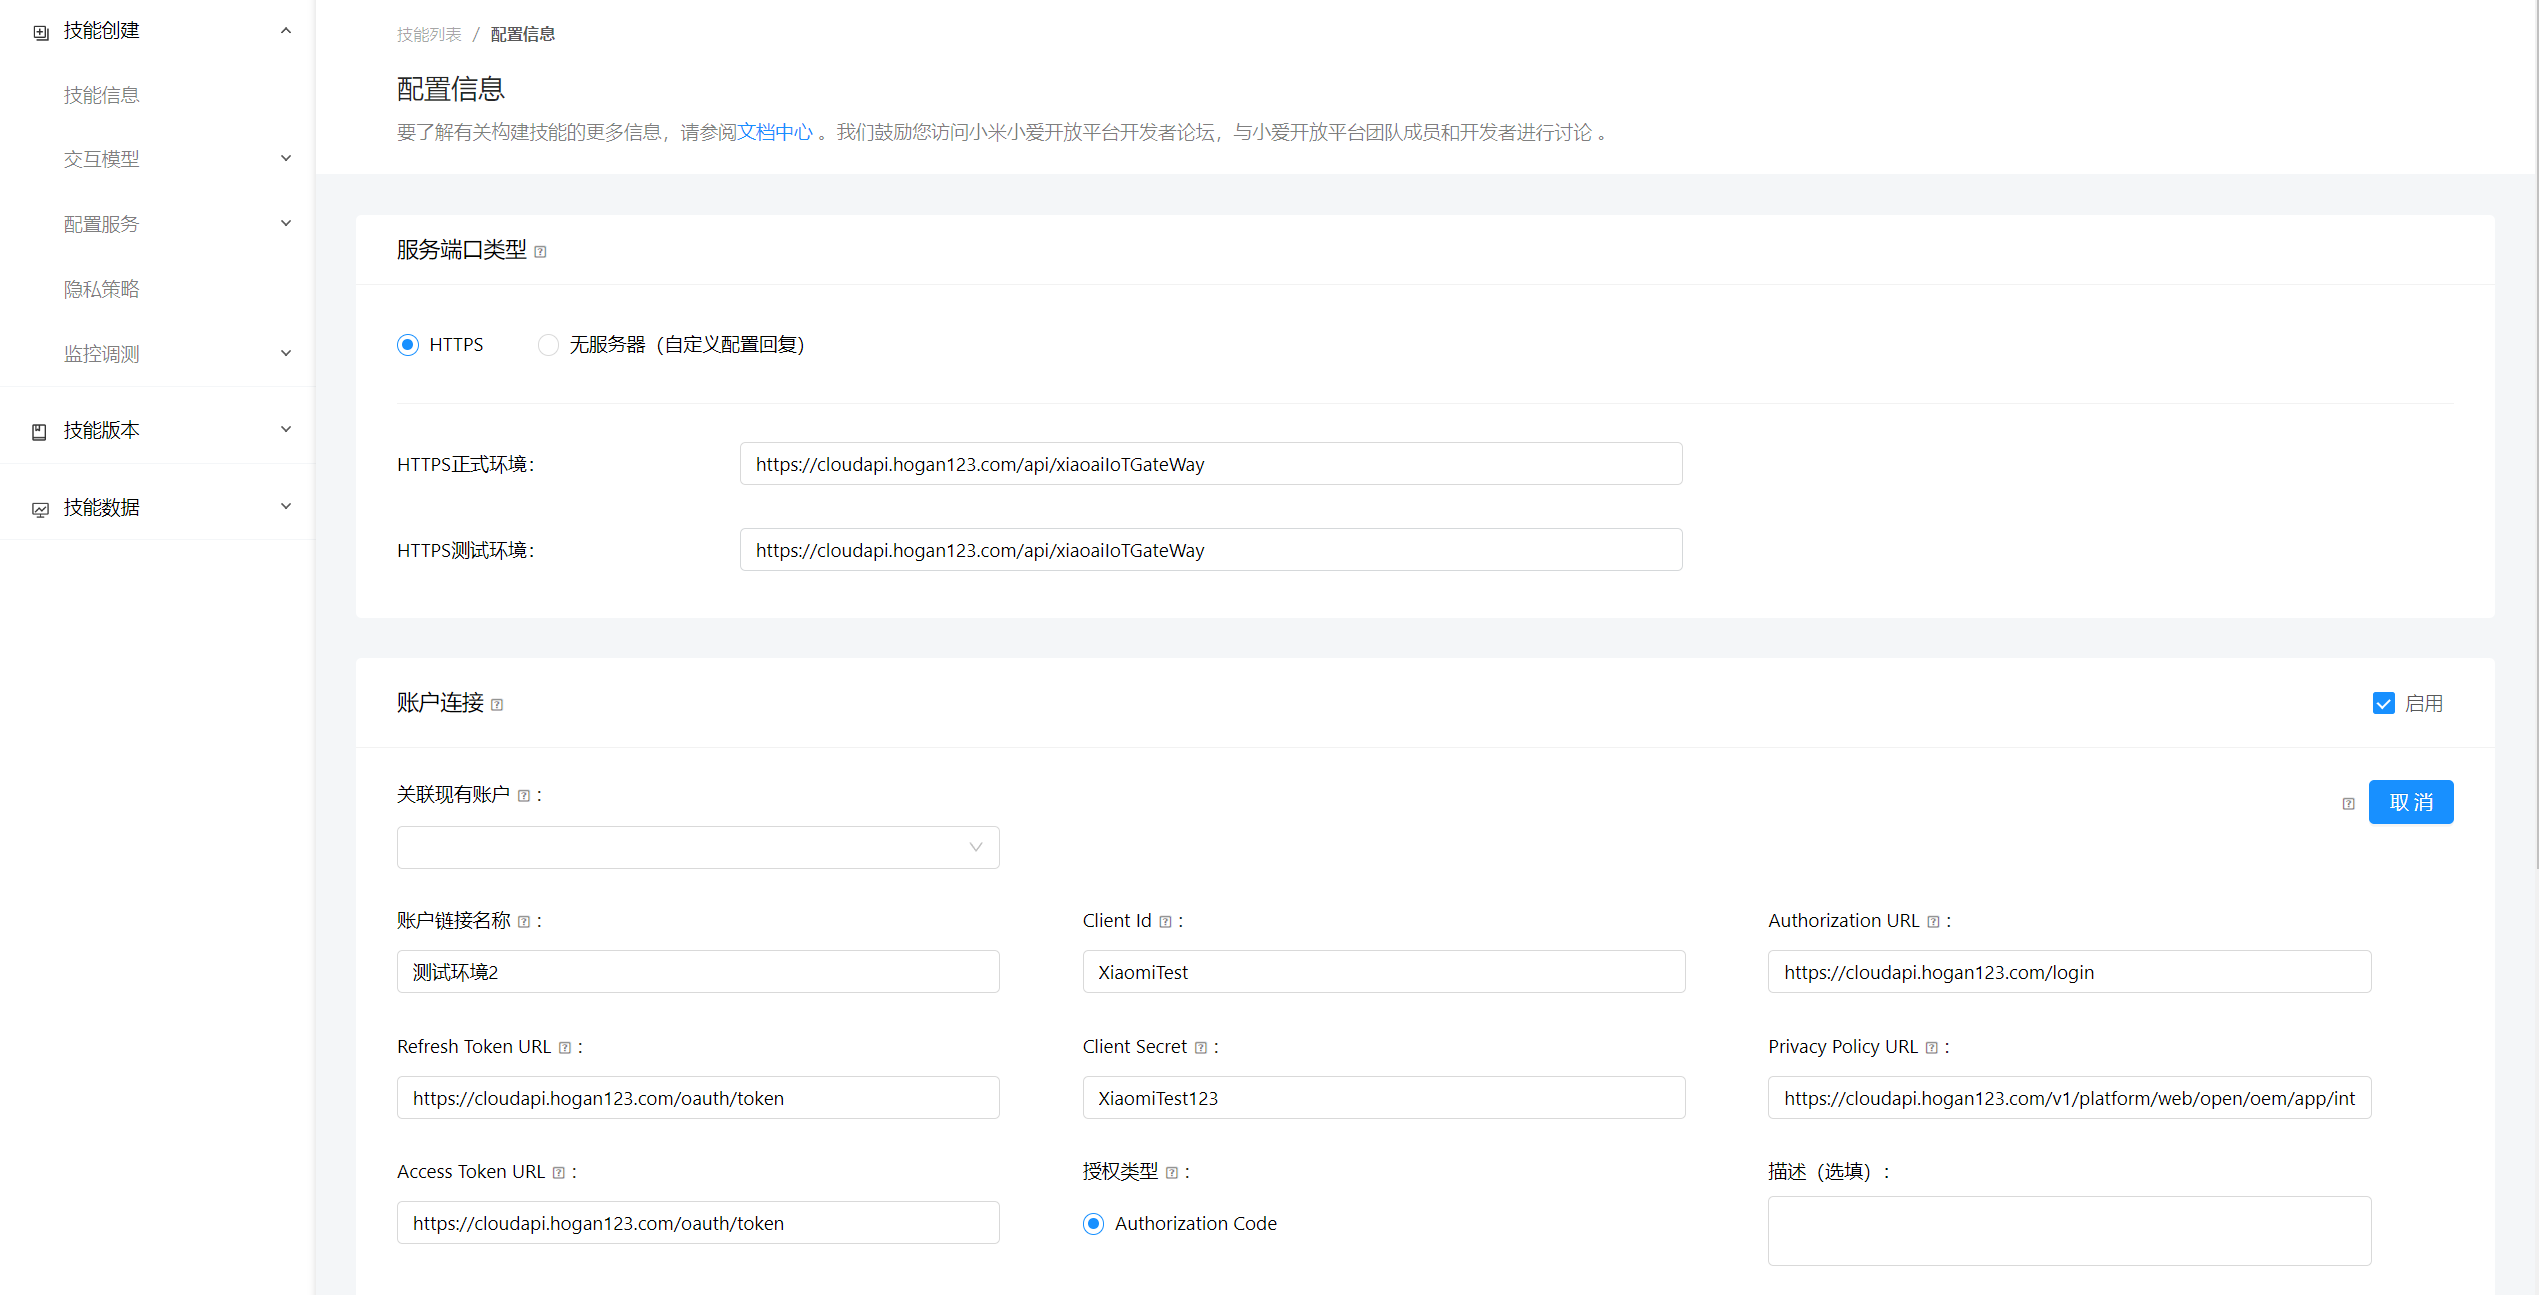2539x1295 pixels.
Task: Click the 技能创建 sidebar icon
Action: point(41,32)
